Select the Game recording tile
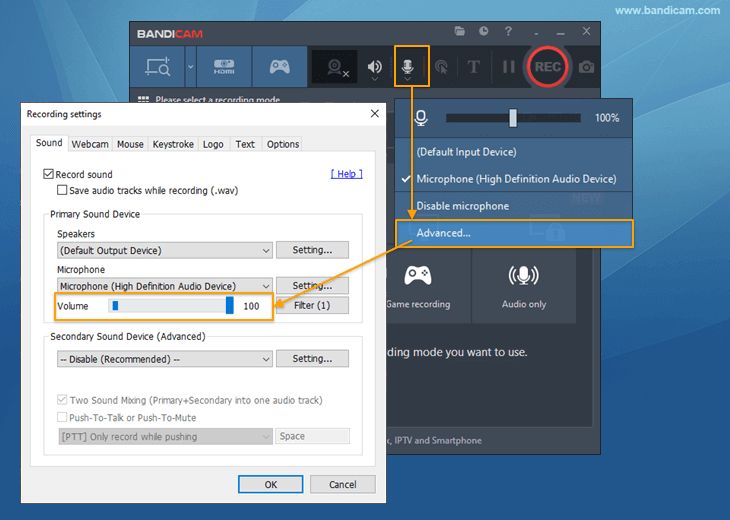Image resolution: width=730 pixels, height=520 pixels. tap(418, 286)
